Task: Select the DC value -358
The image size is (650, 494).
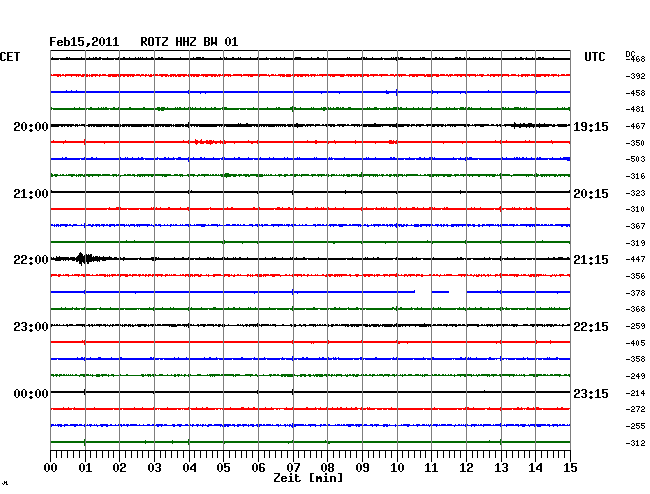Action: tap(635, 359)
